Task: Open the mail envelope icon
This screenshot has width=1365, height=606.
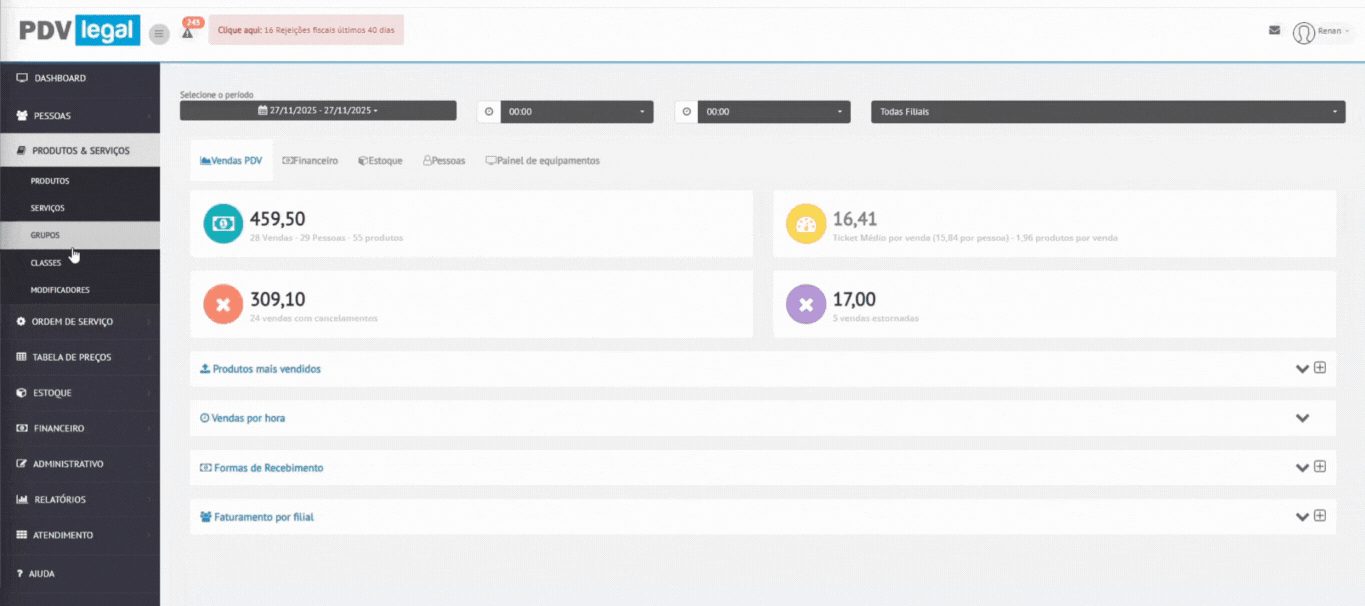Action: (x=1274, y=30)
